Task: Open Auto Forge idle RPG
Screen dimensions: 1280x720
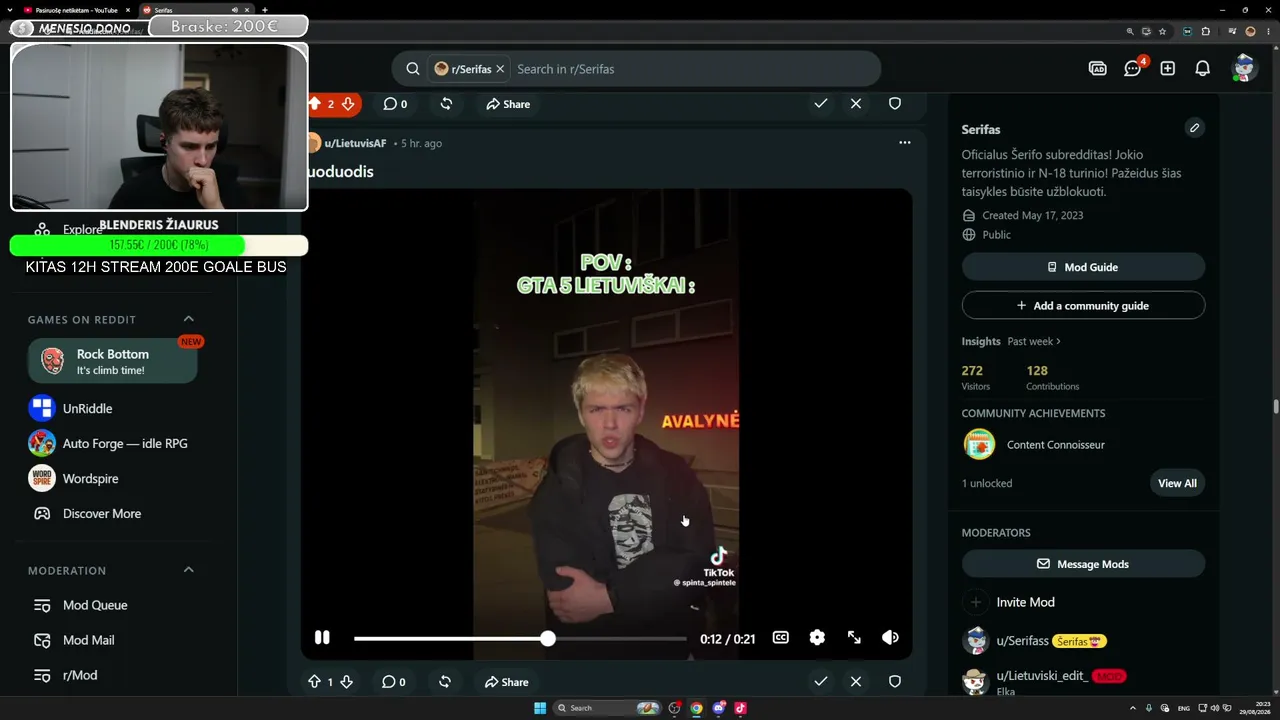Action: [x=125, y=443]
